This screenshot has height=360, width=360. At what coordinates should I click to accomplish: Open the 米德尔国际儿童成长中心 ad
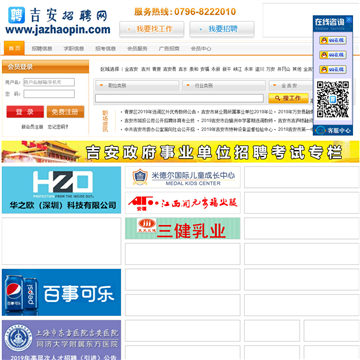[x=183, y=178]
